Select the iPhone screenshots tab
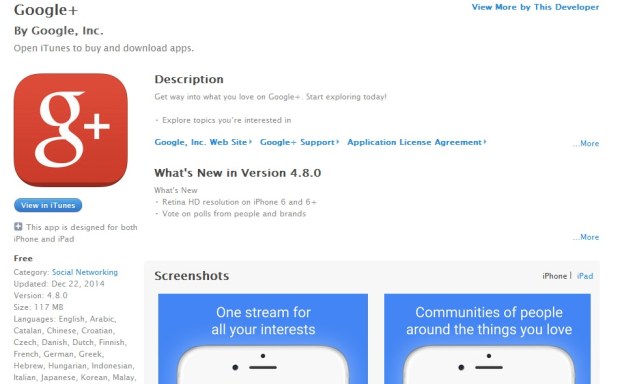Image resolution: width=620 pixels, height=384 pixels. (x=554, y=276)
